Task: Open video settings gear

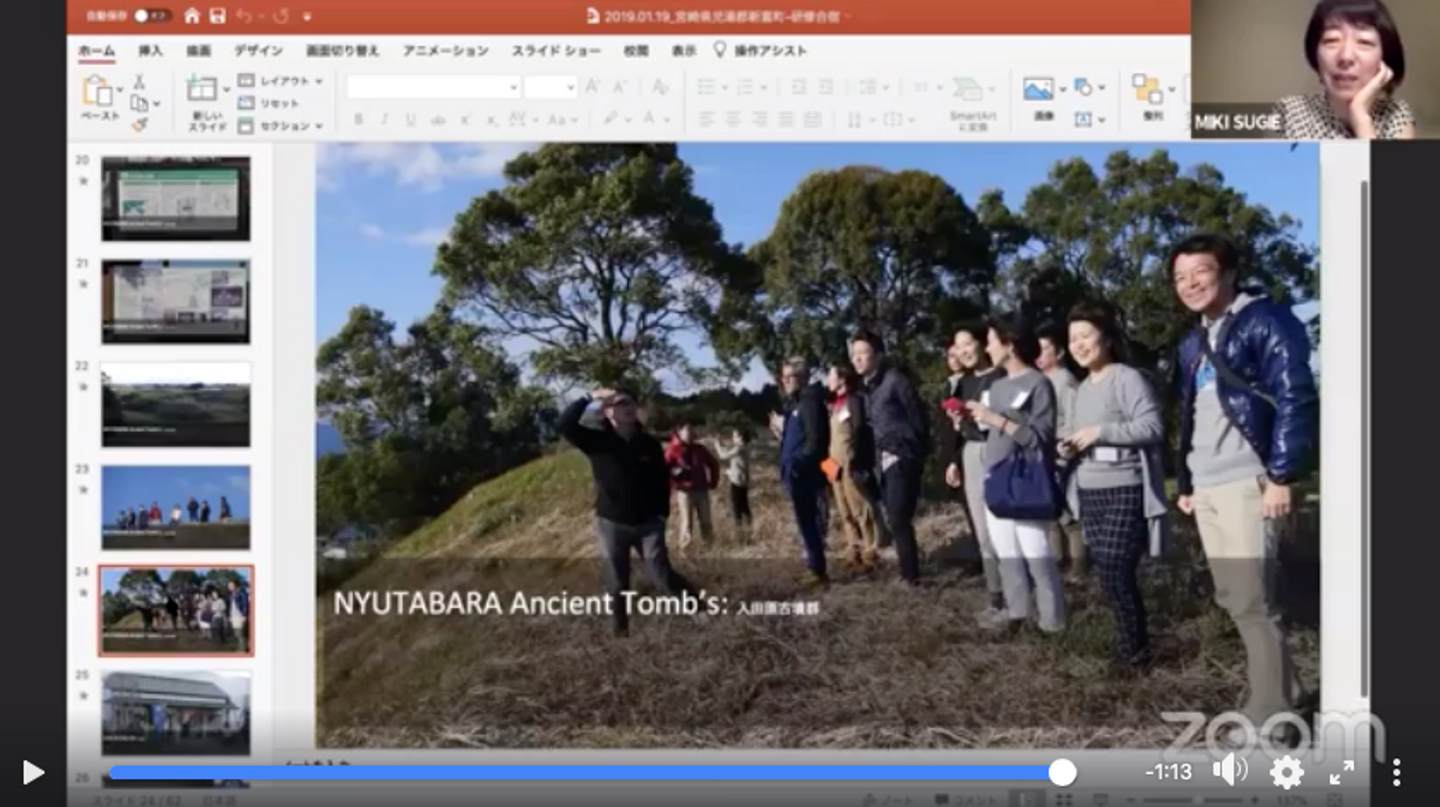Action: tap(1286, 772)
